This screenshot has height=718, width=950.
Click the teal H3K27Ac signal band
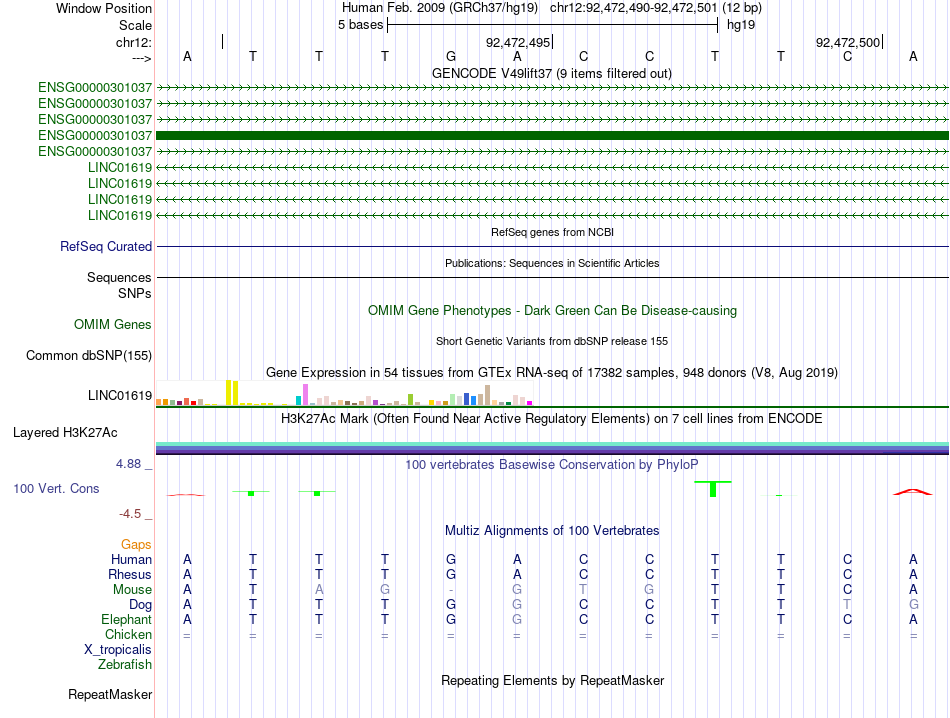(552, 444)
